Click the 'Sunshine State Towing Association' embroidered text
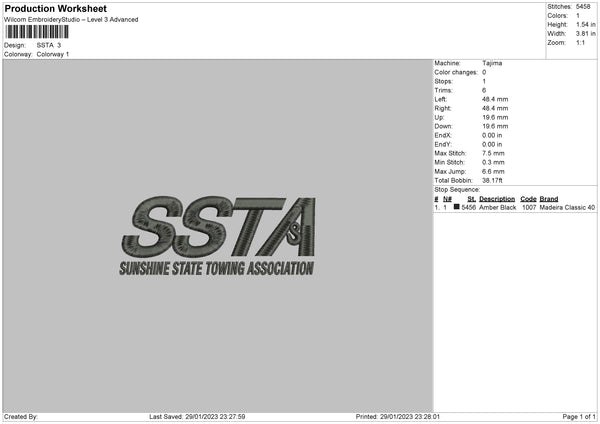Screen dimensions: 600x424 pyautogui.click(x=217, y=268)
